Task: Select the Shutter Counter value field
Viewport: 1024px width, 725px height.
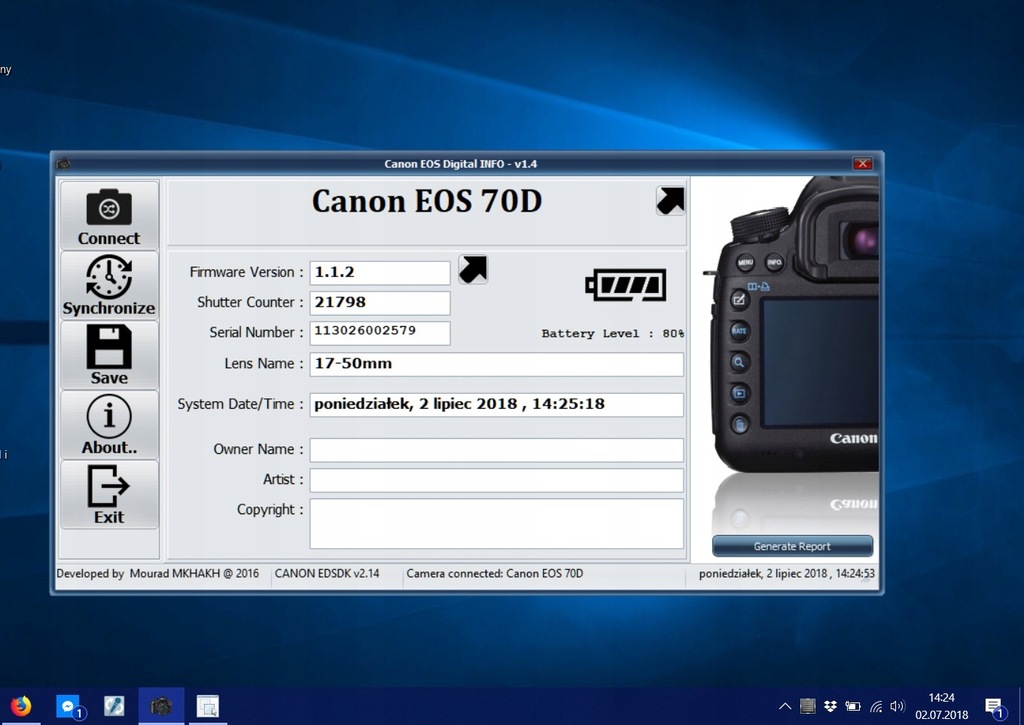Action: 379,302
